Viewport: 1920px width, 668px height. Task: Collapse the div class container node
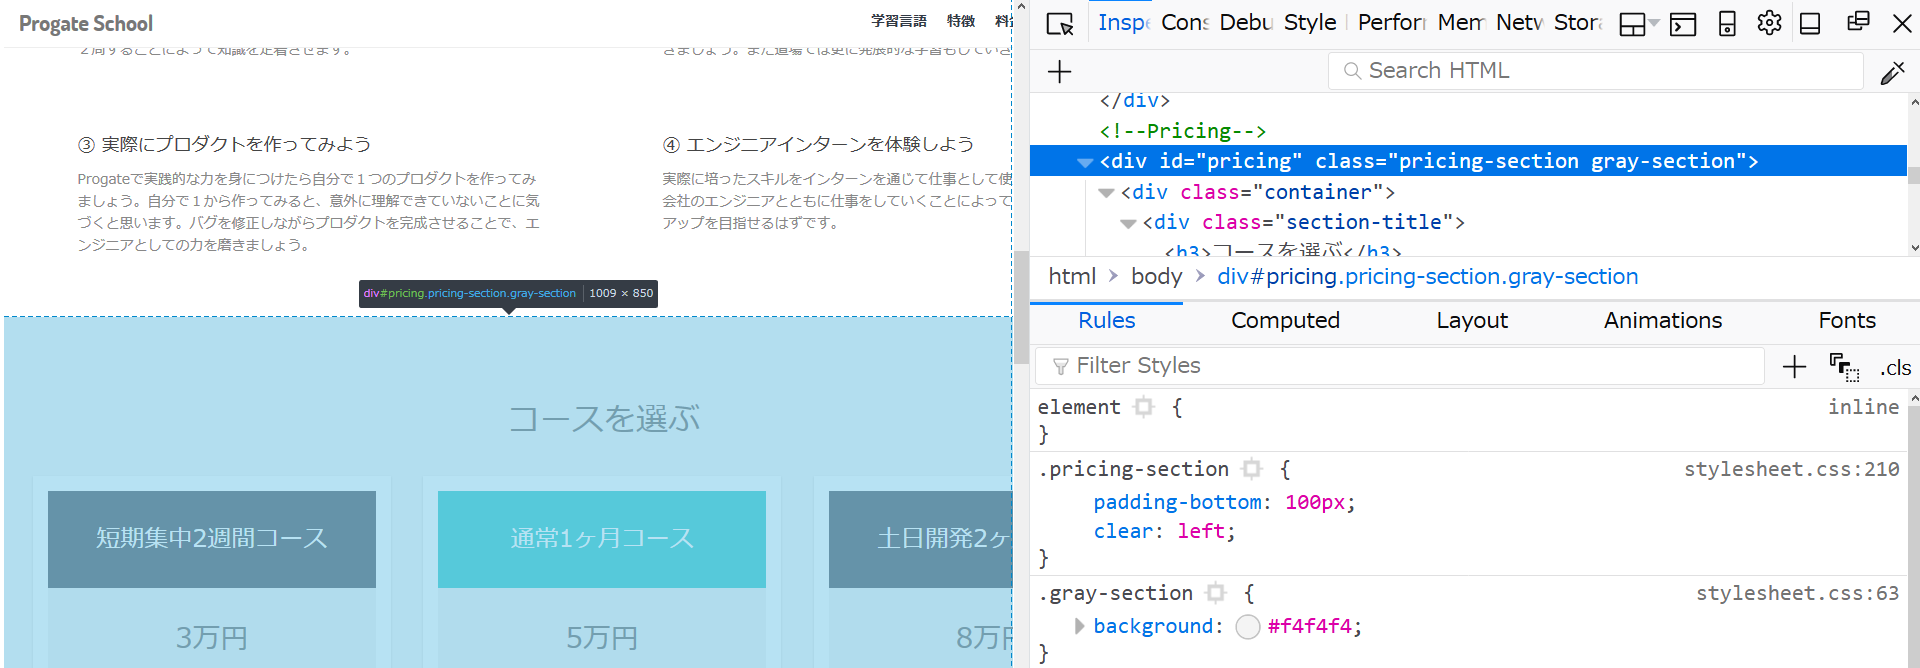tap(1106, 193)
